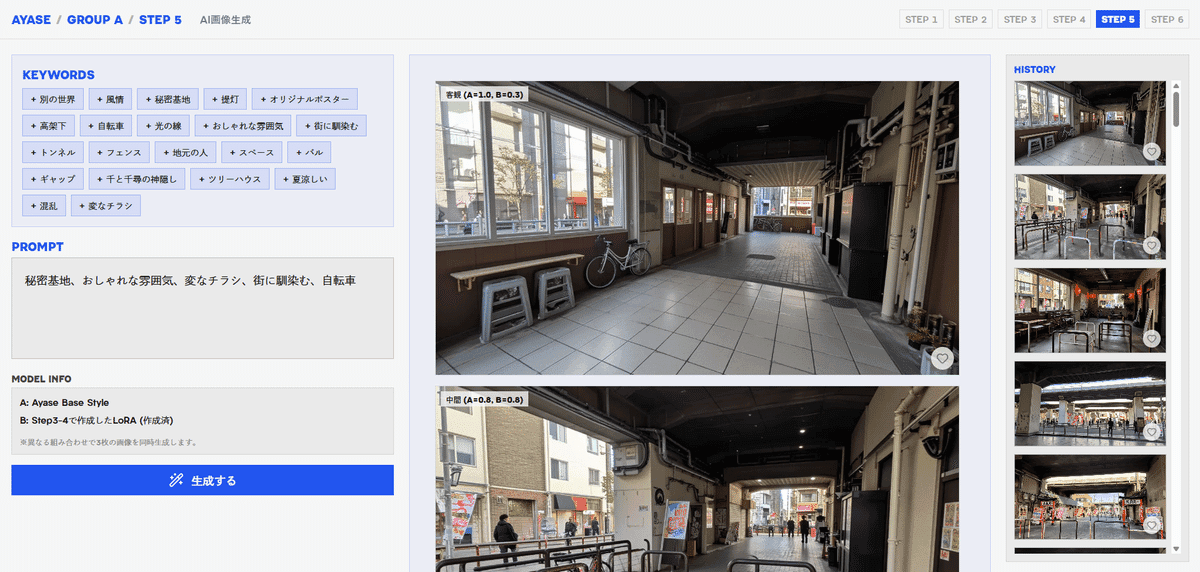Select the active STEP 5 tab

coord(1117,19)
